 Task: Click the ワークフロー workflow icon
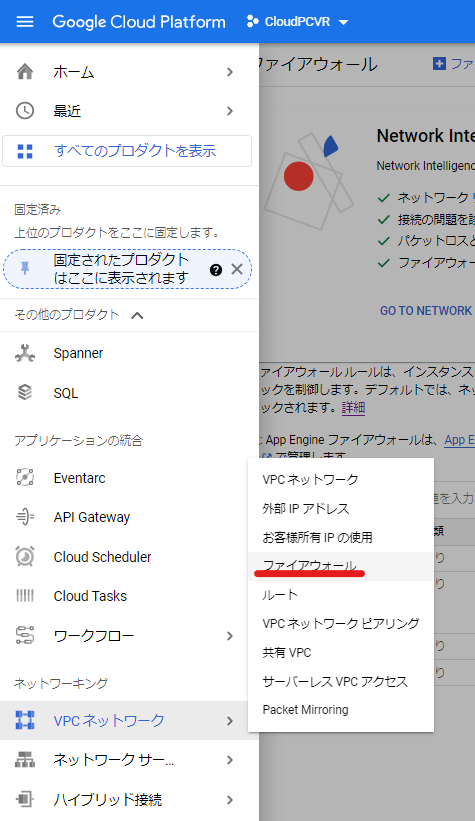pyautogui.click(x=25, y=635)
